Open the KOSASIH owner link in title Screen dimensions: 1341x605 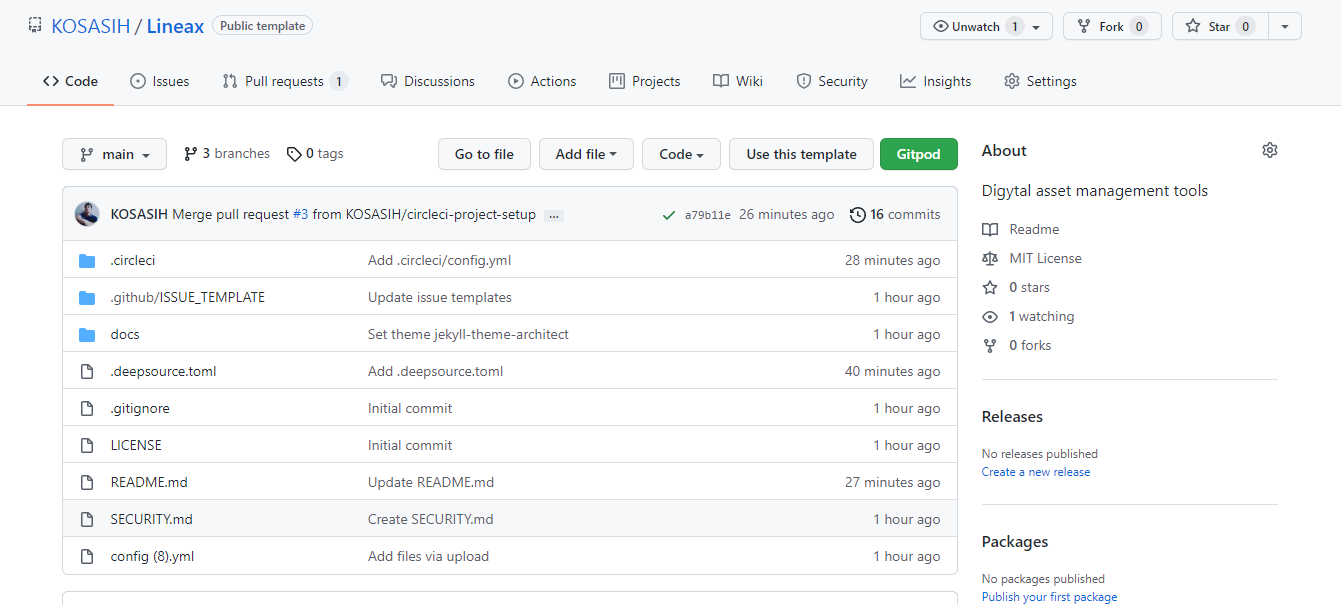[91, 27]
